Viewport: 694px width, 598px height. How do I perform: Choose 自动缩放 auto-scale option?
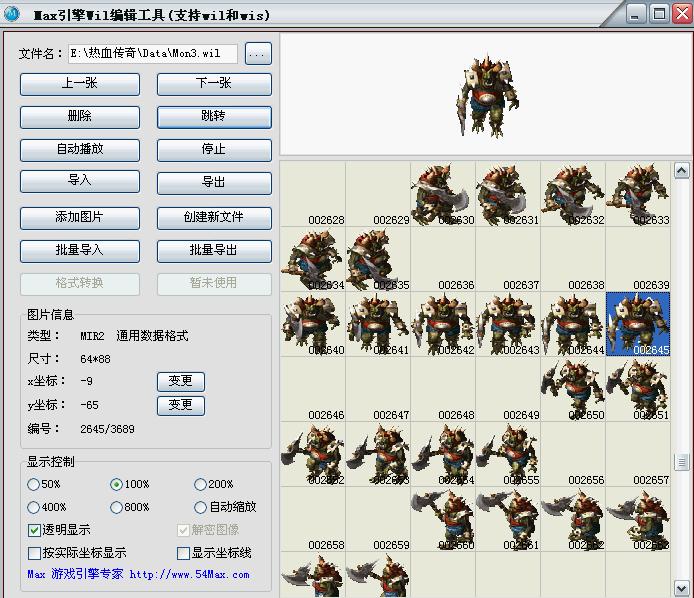[x=200, y=507]
